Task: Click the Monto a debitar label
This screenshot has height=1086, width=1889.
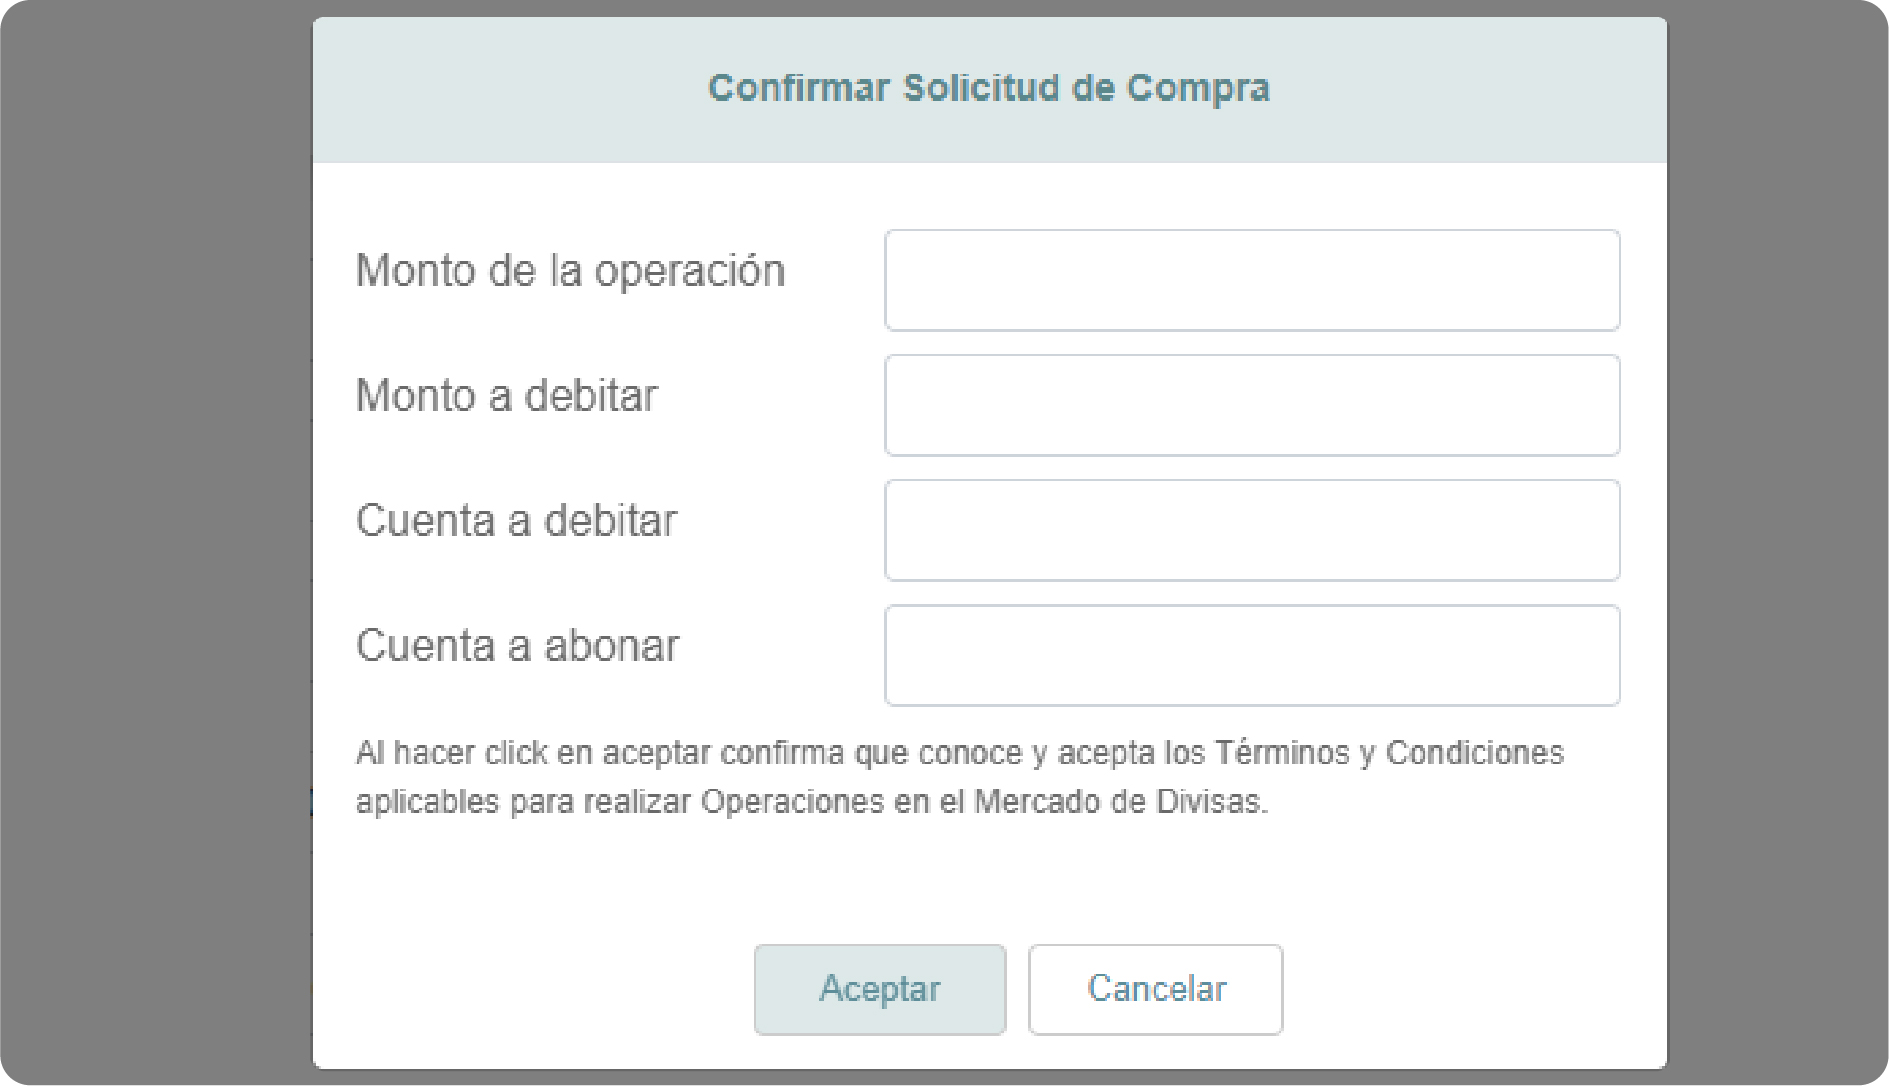Action: [x=506, y=396]
